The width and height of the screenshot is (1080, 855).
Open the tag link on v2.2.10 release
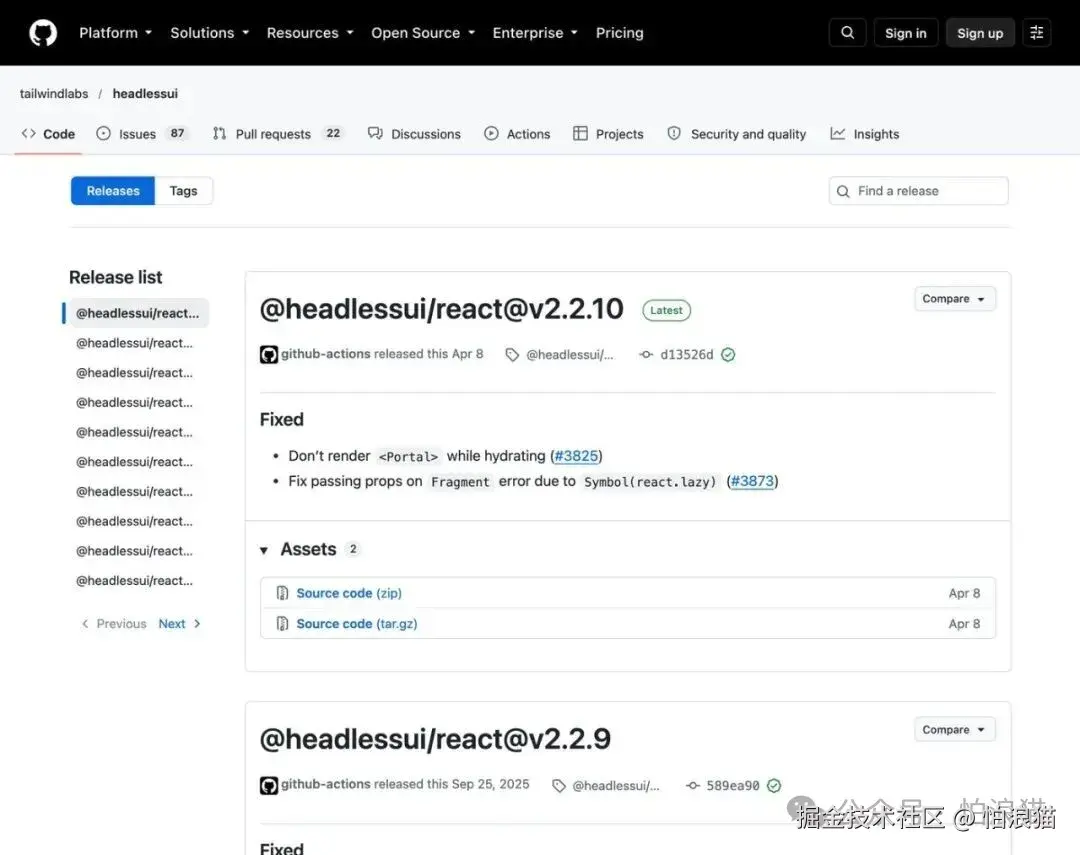pos(570,355)
